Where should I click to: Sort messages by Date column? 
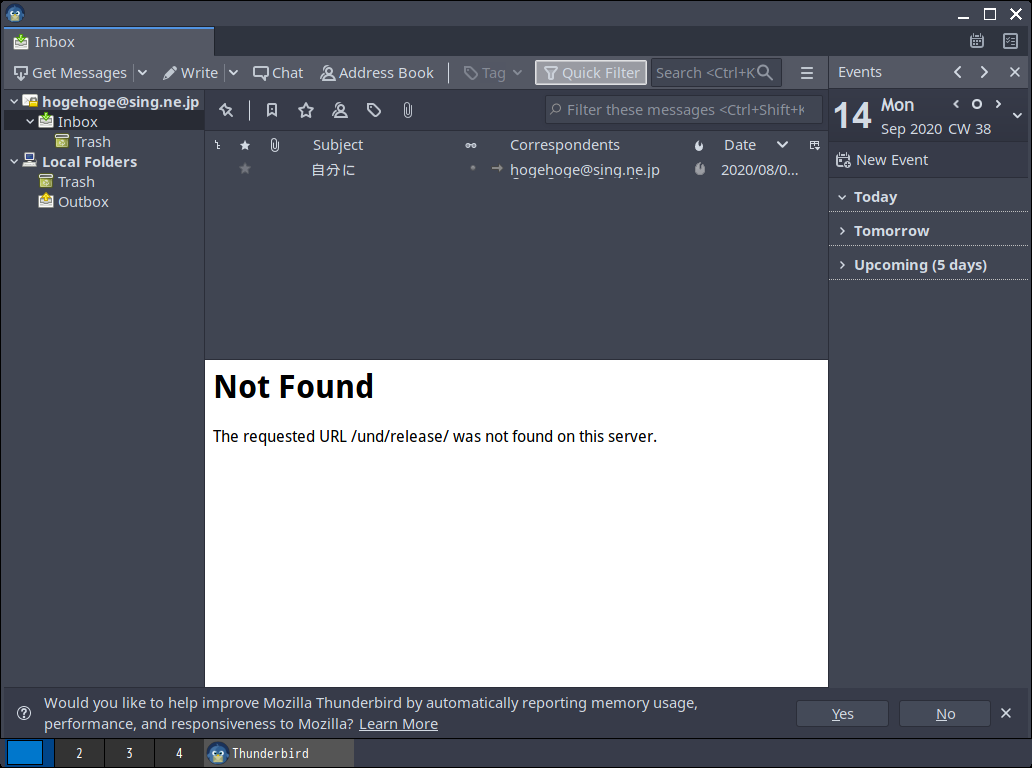pyautogui.click(x=740, y=145)
